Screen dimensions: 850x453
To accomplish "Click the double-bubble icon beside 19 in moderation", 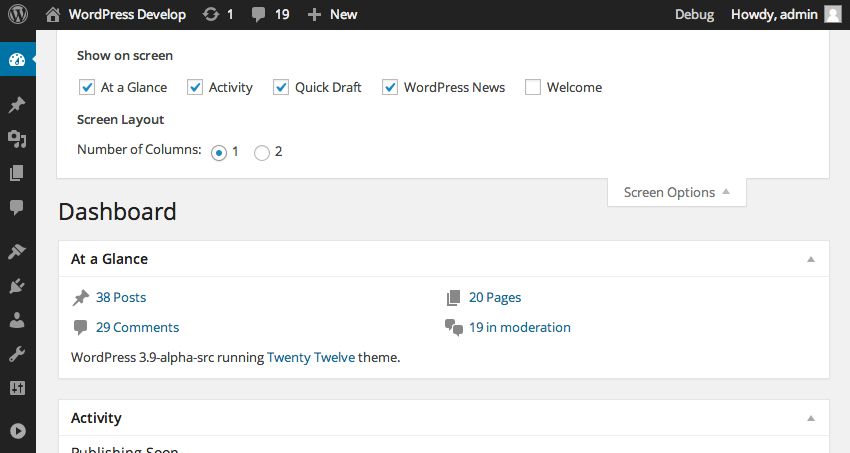I will pyautogui.click(x=454, y=327).
